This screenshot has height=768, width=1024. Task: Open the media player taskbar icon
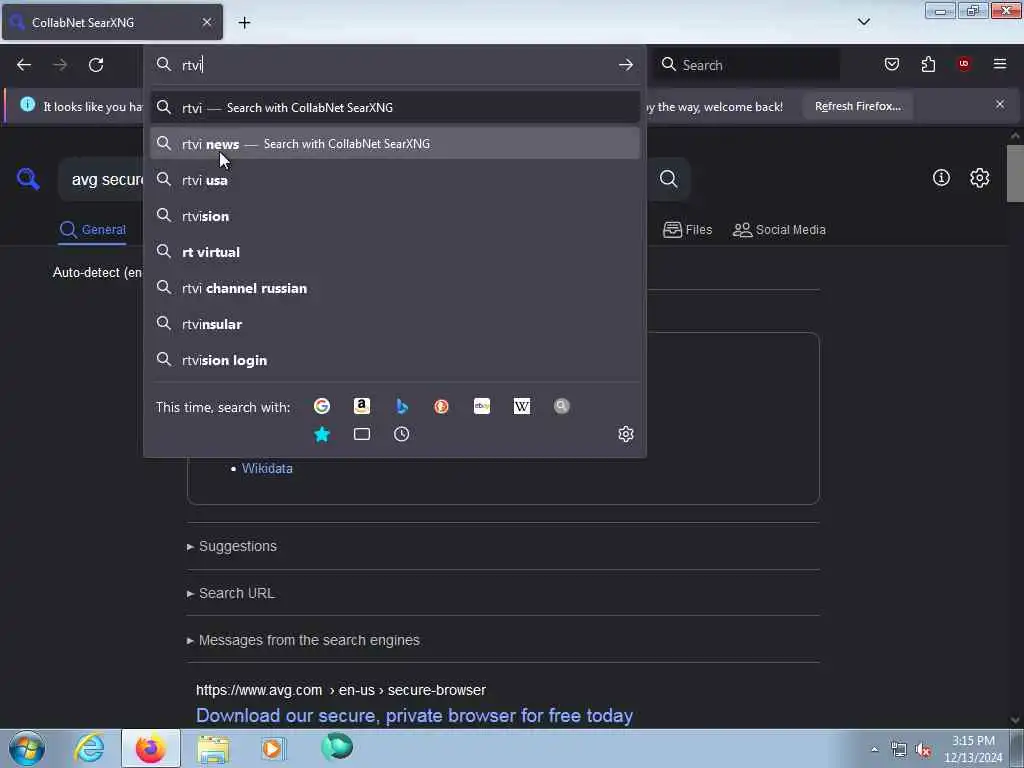pyautogui.click(x=273, y=748)
